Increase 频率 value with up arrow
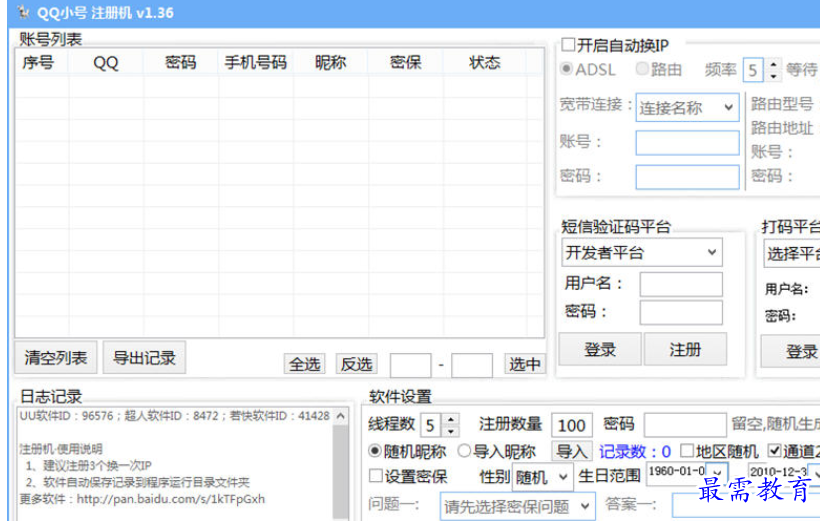This screenshot has height=521, width=820. coord(773,64)
